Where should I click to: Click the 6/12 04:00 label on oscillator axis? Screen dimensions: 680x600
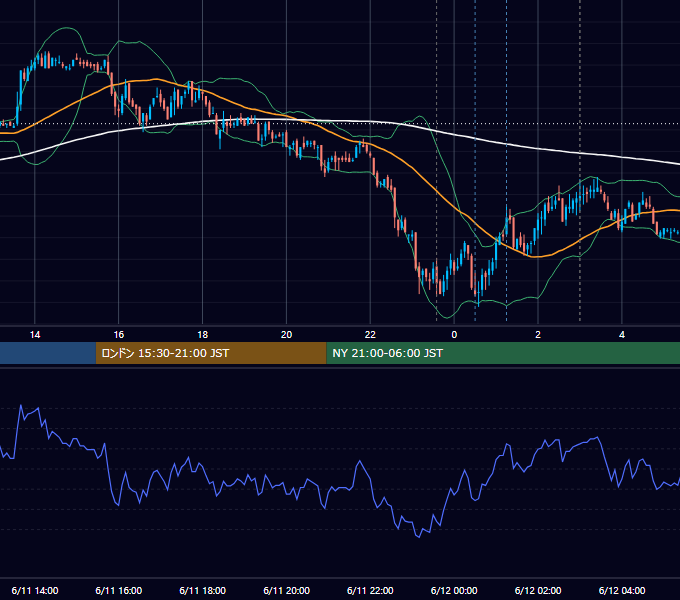point(621,590)
